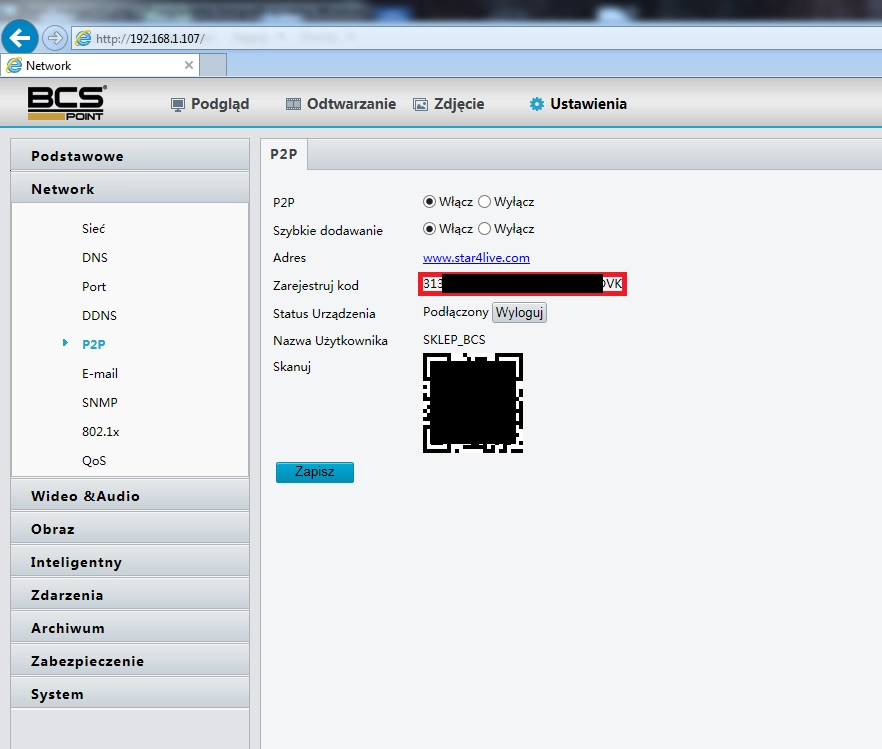Open SNMP settings in sidebar
This screenshot has height=749, width=882.
click(x=100, y=403)
